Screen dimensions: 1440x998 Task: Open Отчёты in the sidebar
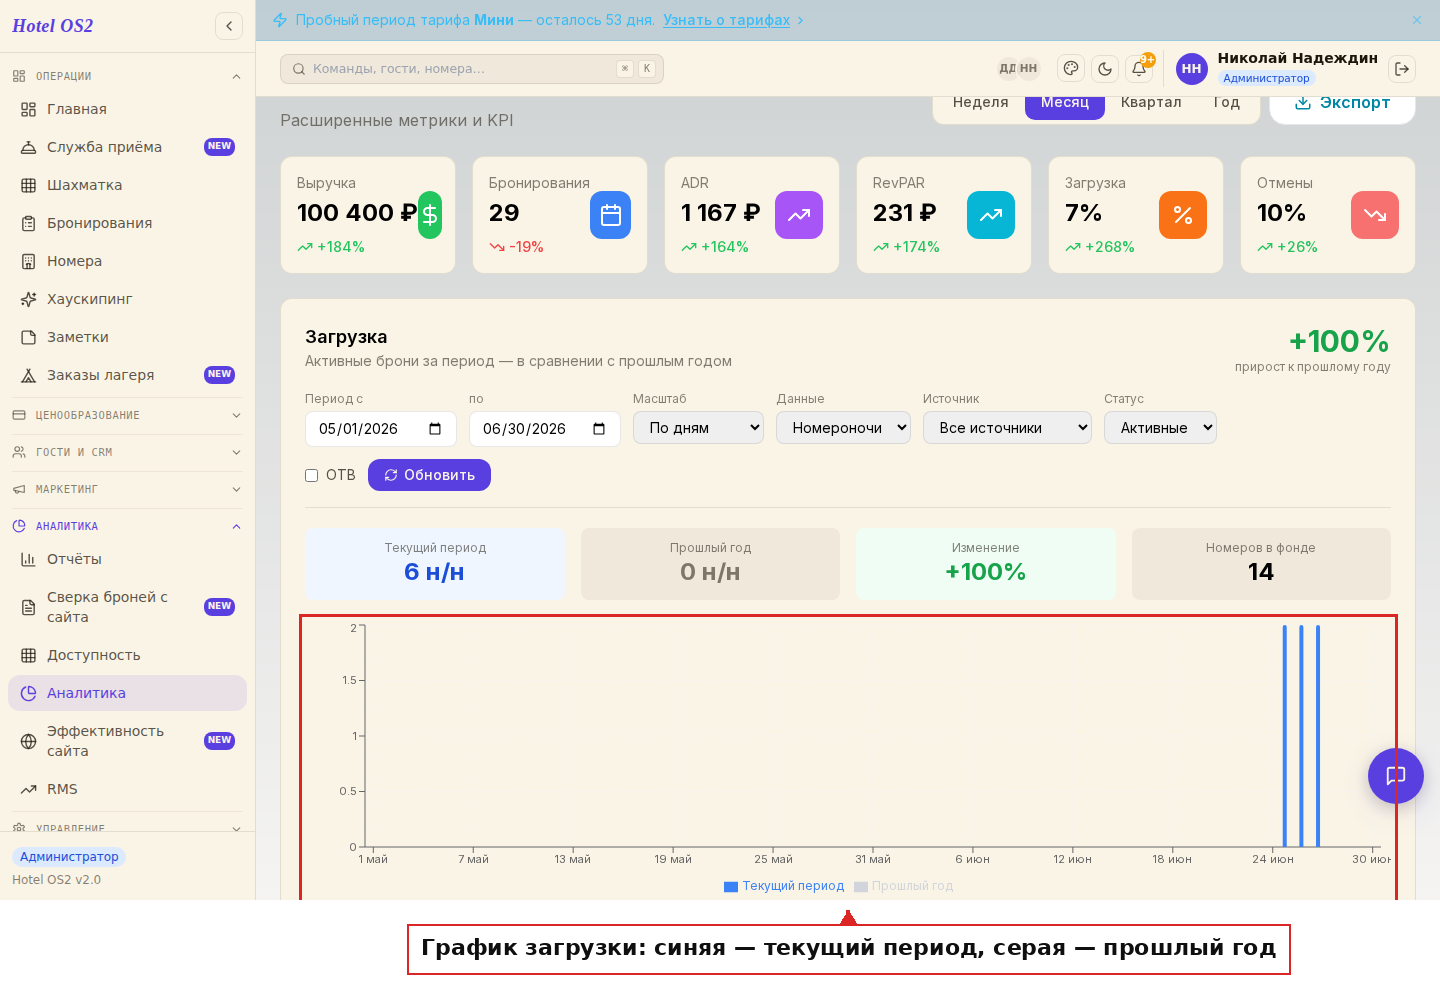(127, 559)
